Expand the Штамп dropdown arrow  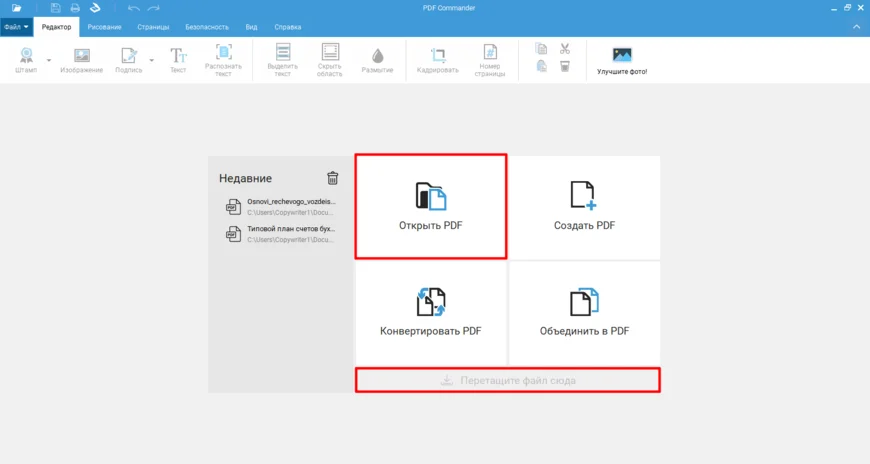[49, 60]
